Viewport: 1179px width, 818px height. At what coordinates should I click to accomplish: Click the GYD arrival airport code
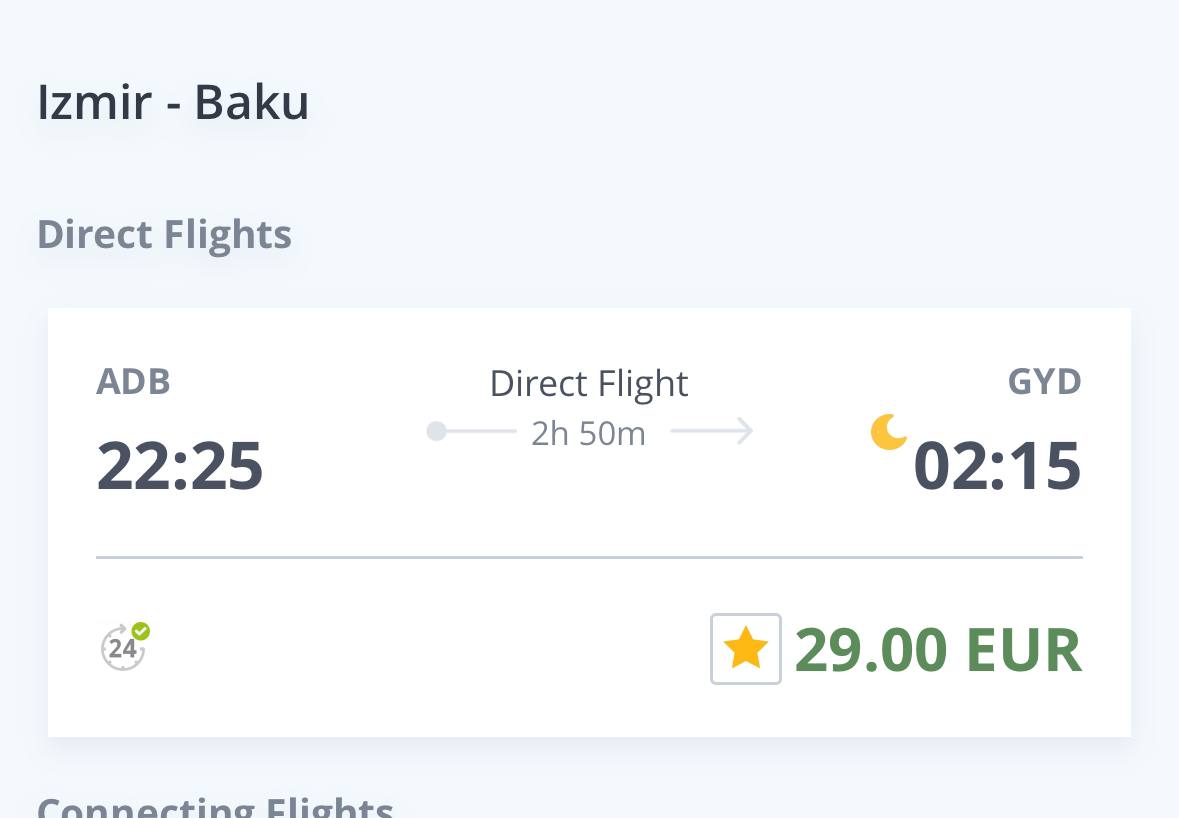[x=1044, y=382]
